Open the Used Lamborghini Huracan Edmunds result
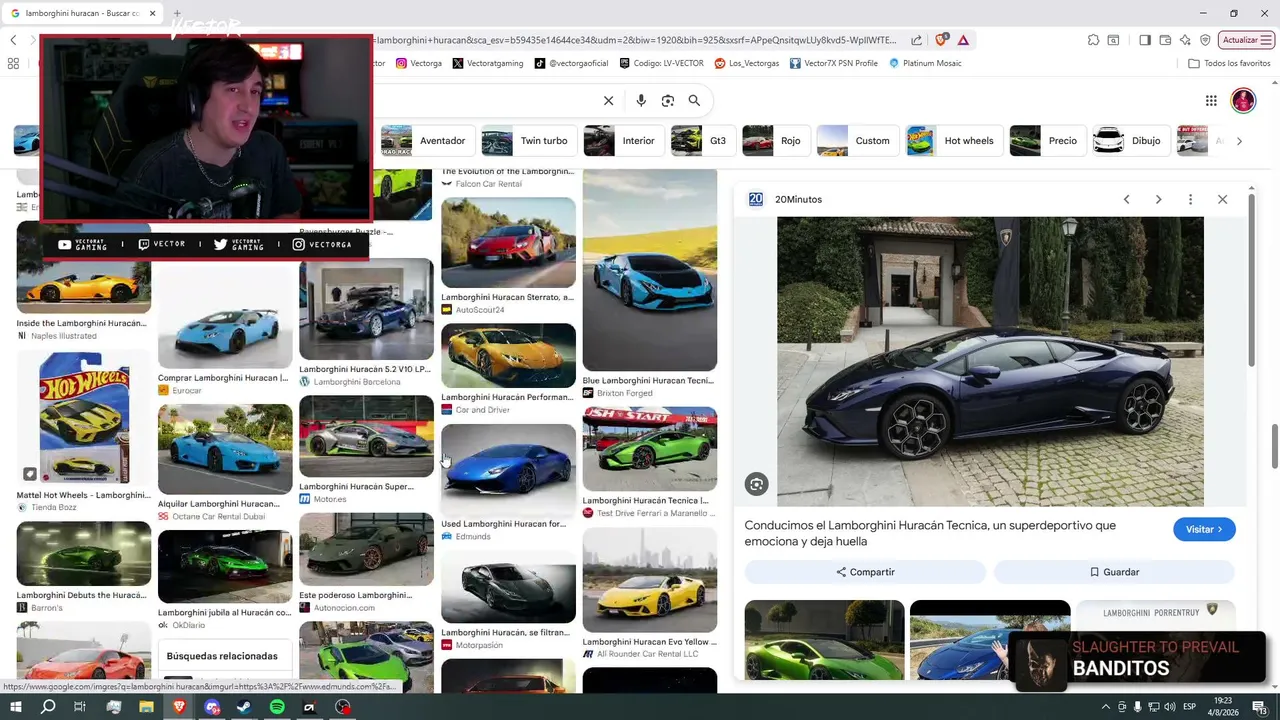The width and height of the screenshot is (1280, 720). tap(508, 470)
